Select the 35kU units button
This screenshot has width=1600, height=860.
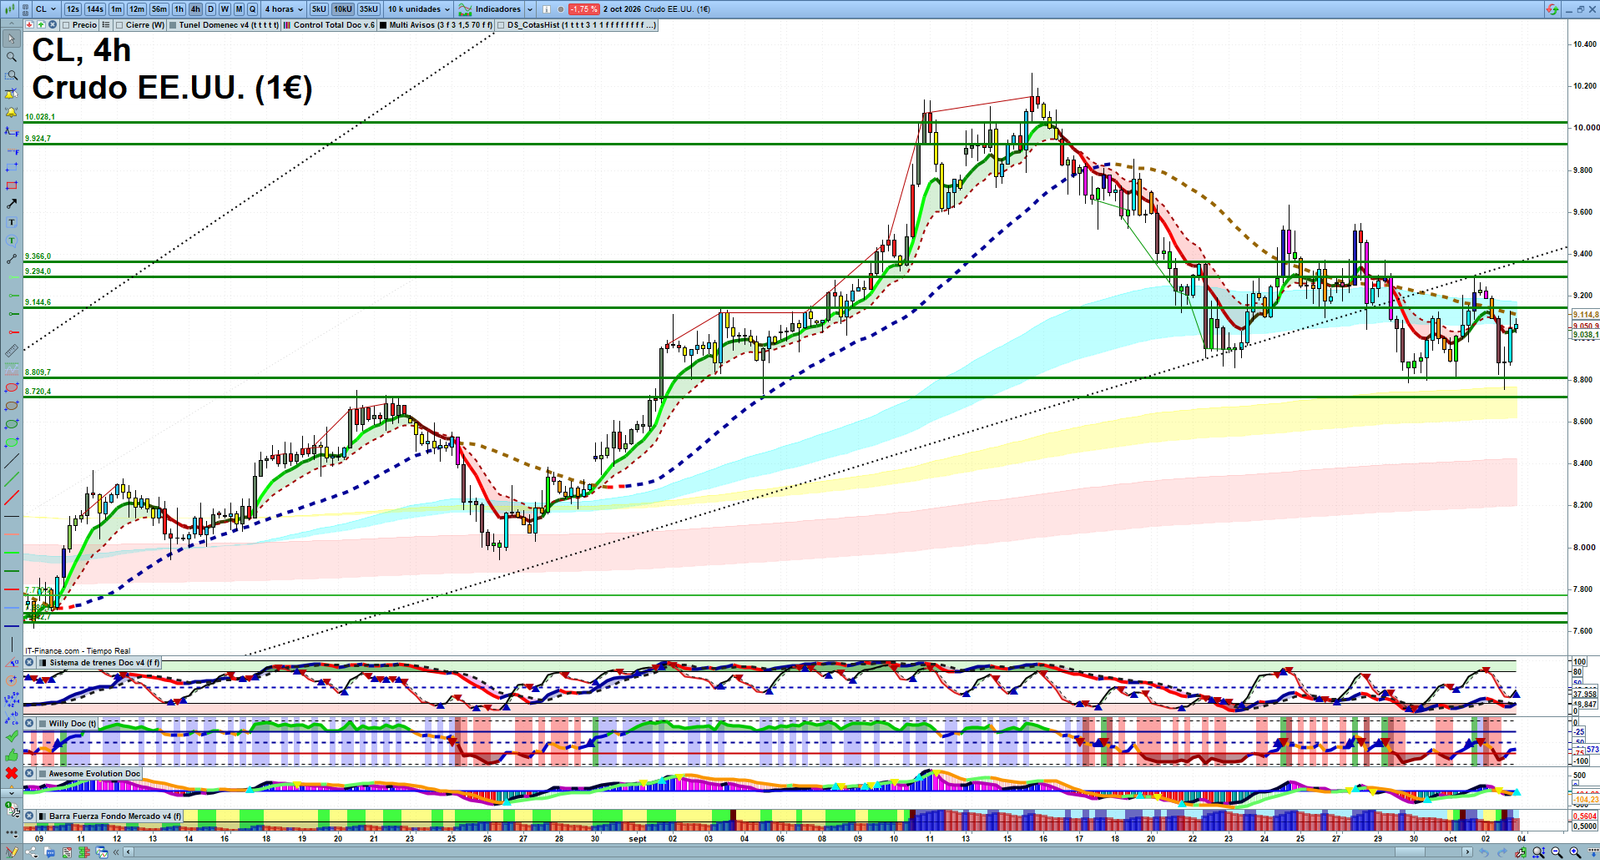pyautogui.click(x=369, y=9)
